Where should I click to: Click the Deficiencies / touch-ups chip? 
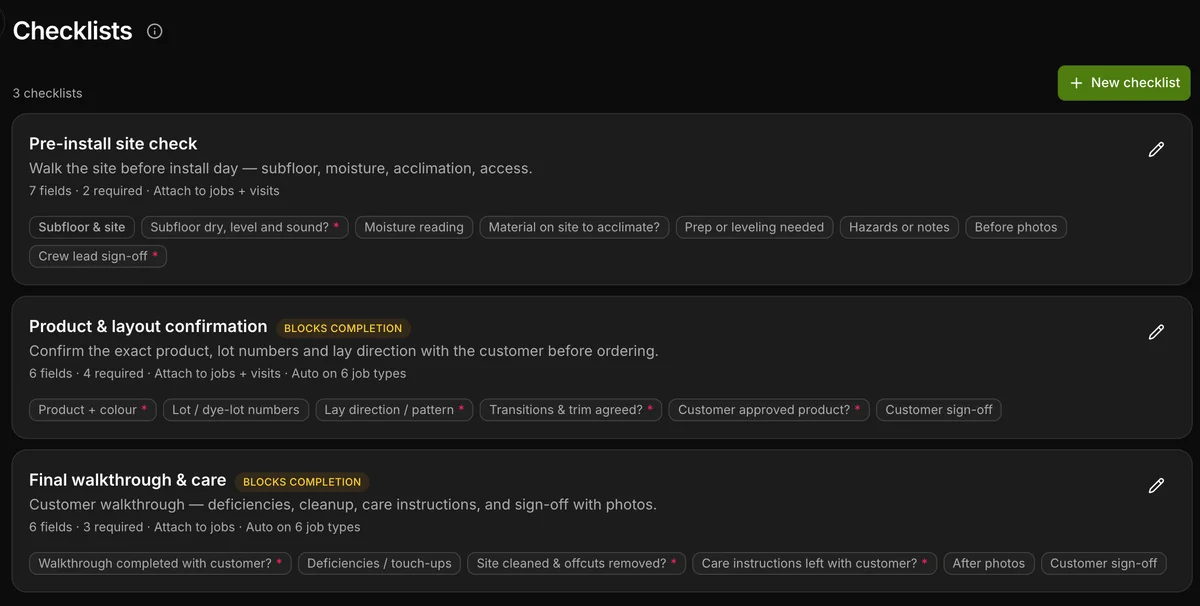(x=379, y=564)
